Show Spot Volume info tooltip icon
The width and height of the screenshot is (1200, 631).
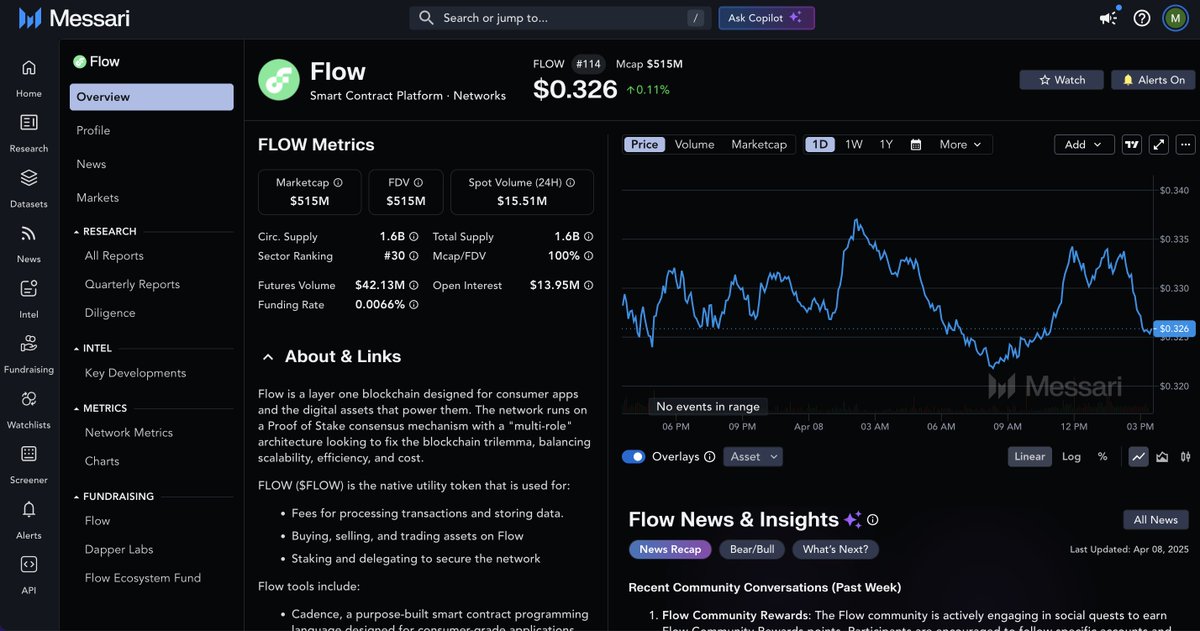tap(570, 183)
